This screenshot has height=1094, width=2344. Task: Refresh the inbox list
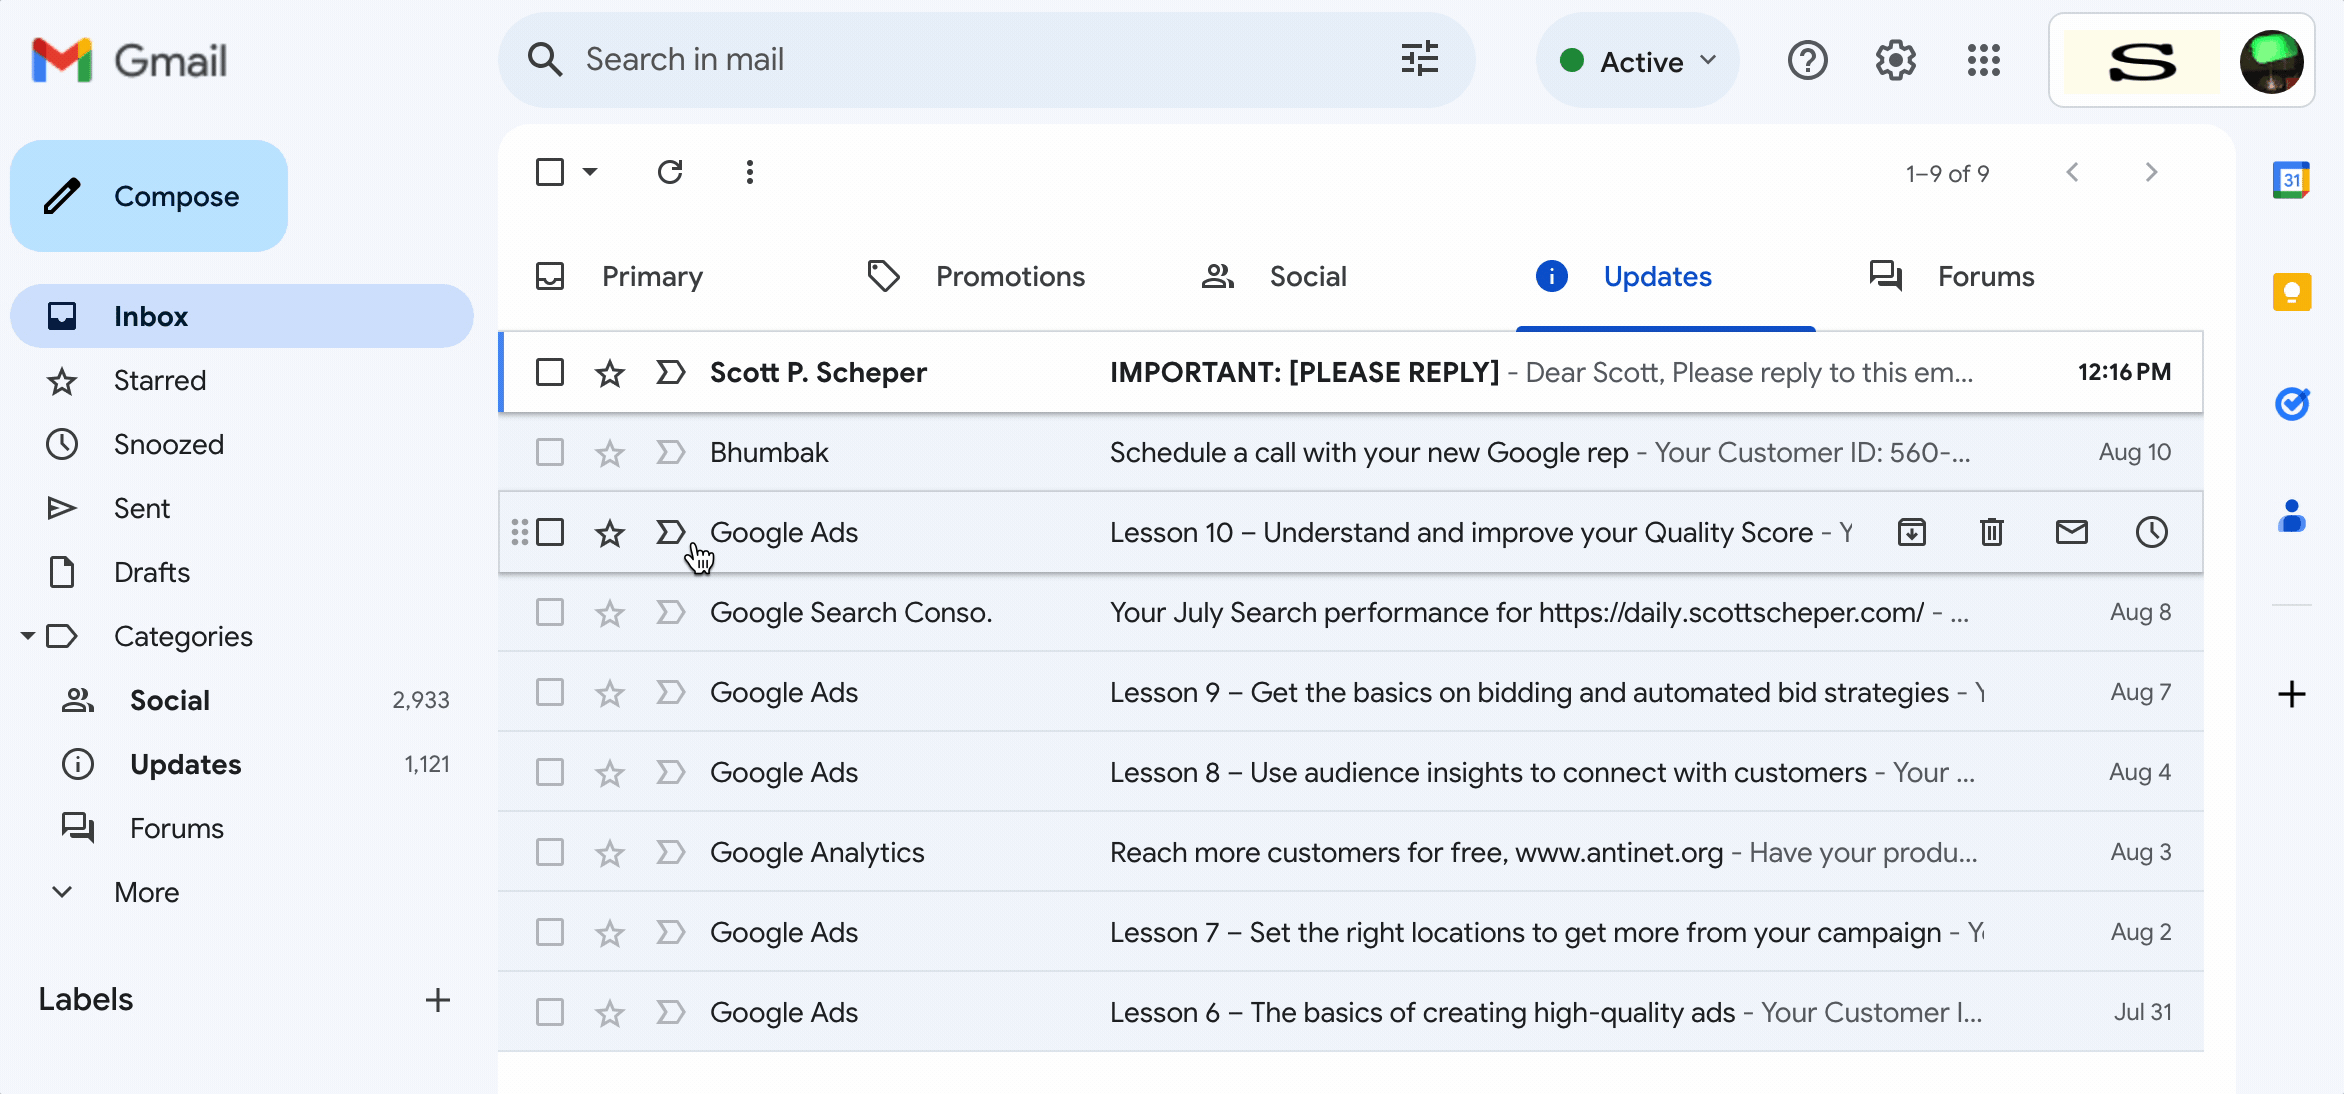[670, 172]
